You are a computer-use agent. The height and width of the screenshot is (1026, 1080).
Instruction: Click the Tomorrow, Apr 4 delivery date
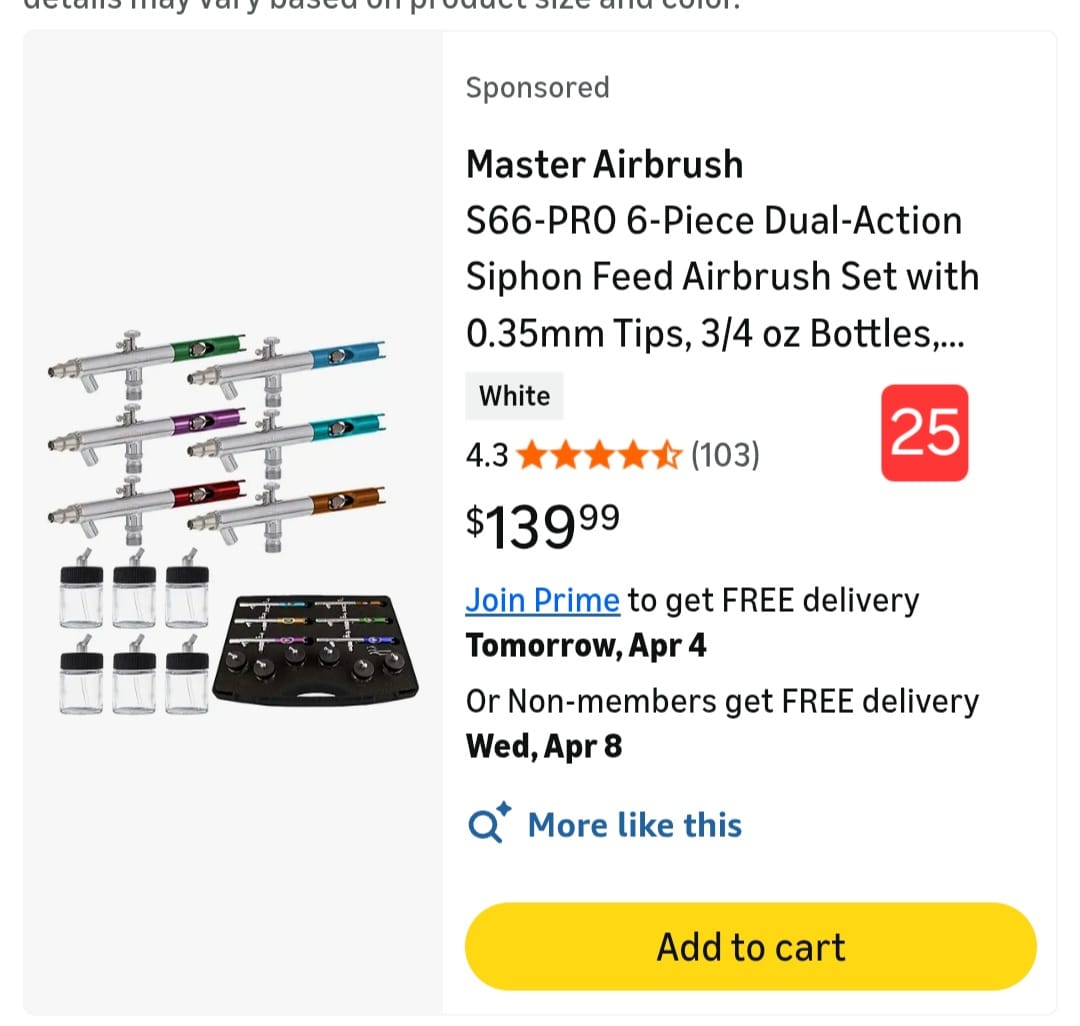(586, 646)
